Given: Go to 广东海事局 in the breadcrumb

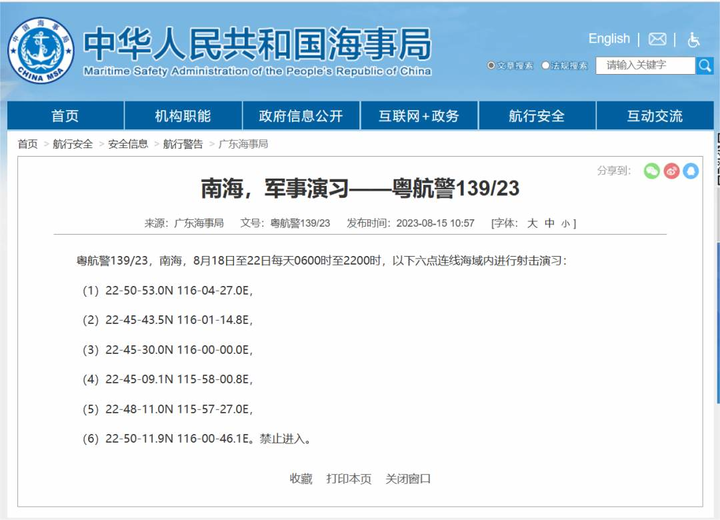Looking at the screenshot, I should coord(243,144).
